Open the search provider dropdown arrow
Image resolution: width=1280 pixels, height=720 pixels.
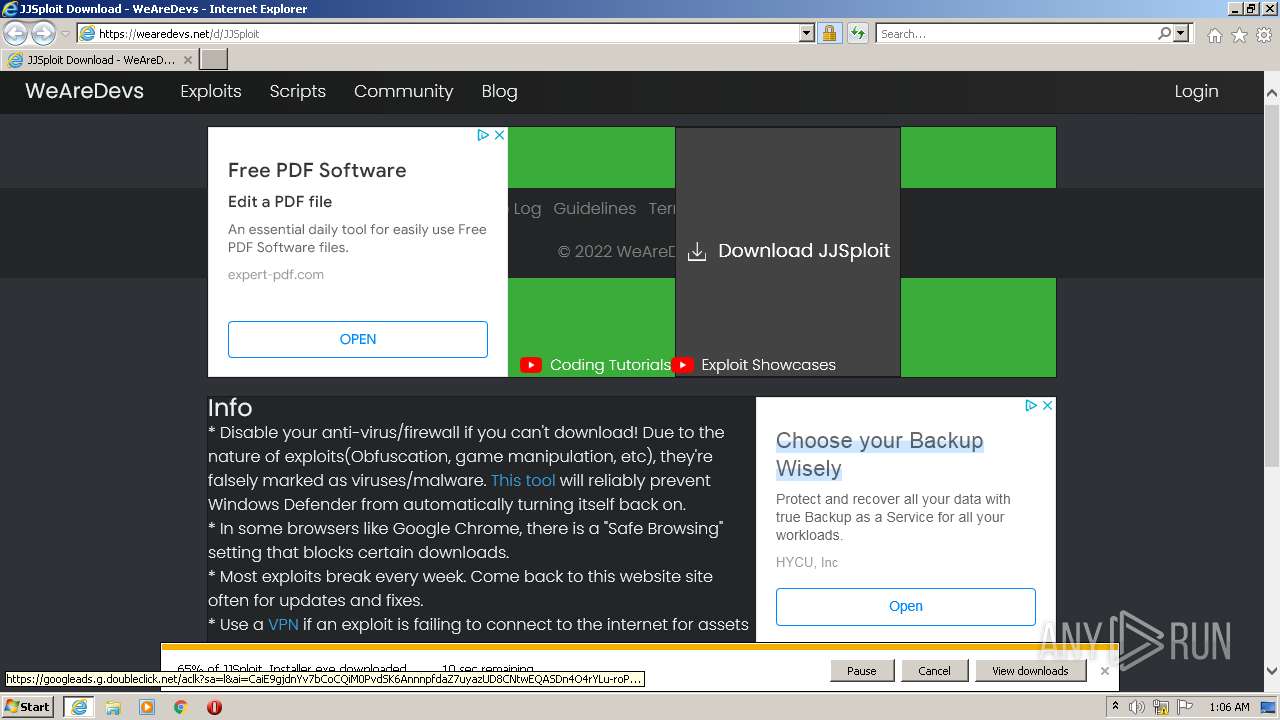point(1182,33)
